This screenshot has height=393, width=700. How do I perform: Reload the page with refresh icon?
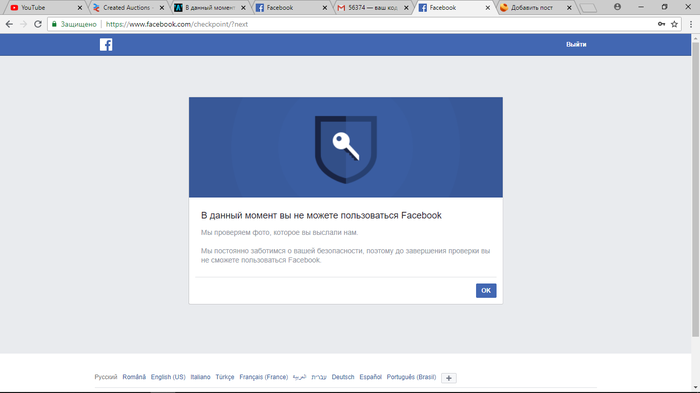[x=38, y=24]
